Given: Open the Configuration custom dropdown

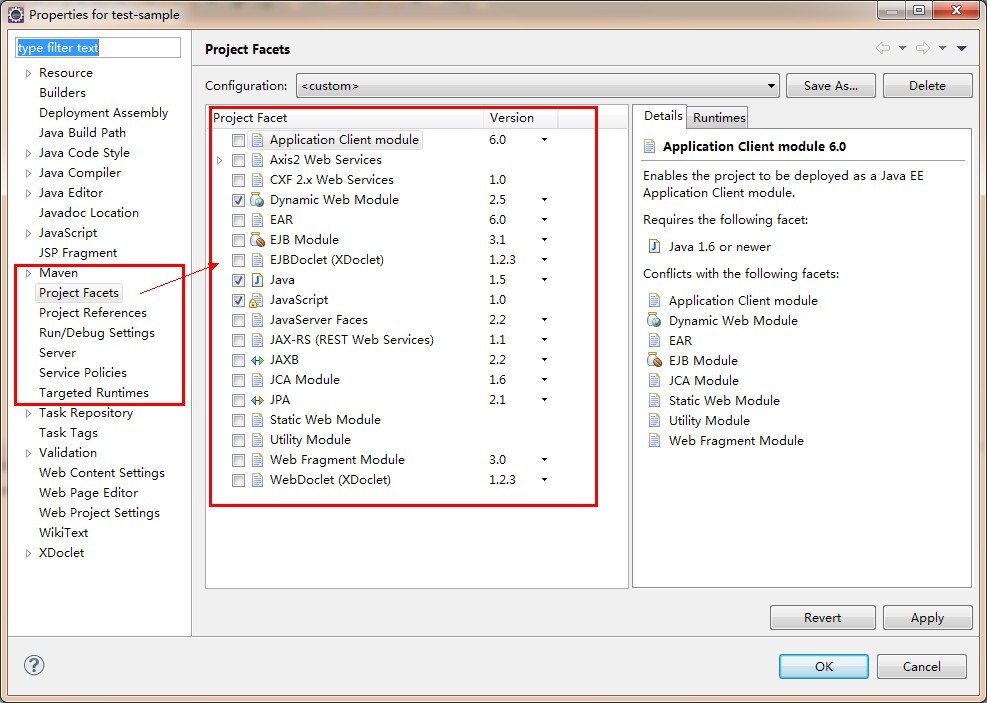Looking at the screenshot, I should click(x=538, y=86).
